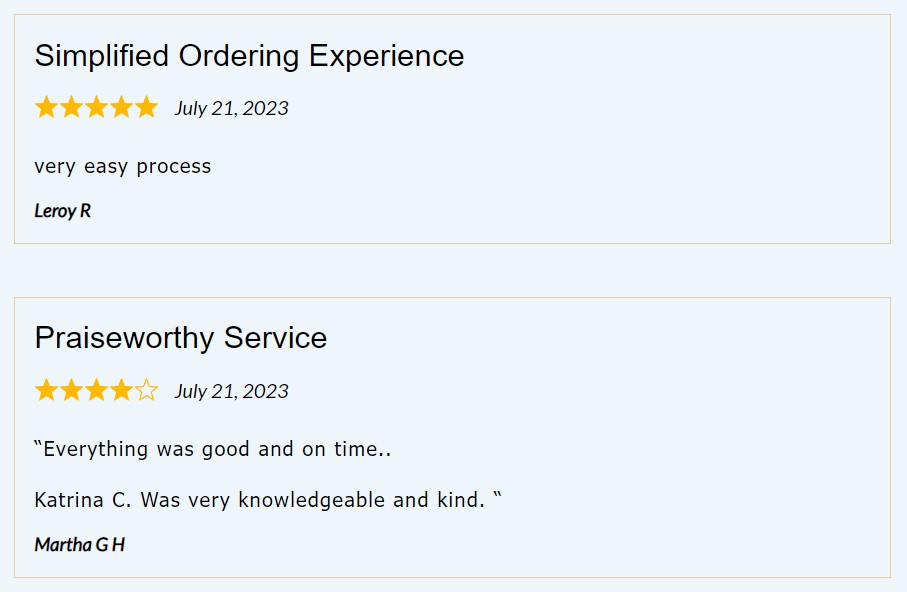
Task: Click the second star in Martha G H's rating
Action: pos(71,390)
